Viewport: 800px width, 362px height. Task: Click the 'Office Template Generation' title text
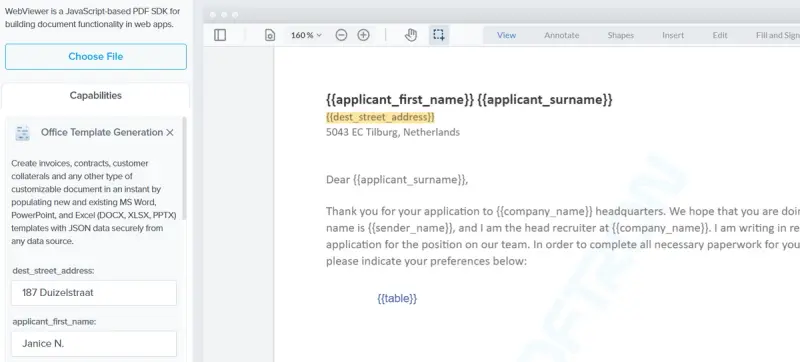click(102, 133)
